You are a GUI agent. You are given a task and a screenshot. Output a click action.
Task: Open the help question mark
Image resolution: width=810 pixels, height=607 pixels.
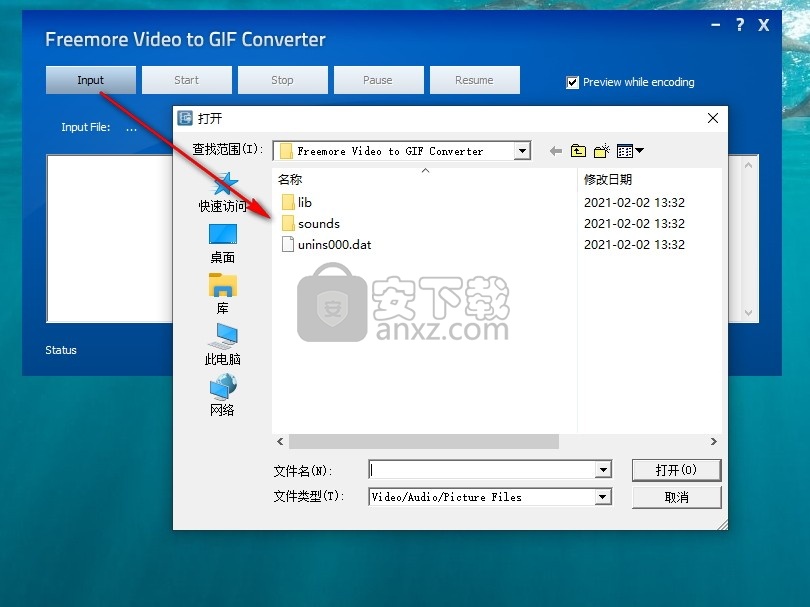pyautogui.click(x=740, y=25)
